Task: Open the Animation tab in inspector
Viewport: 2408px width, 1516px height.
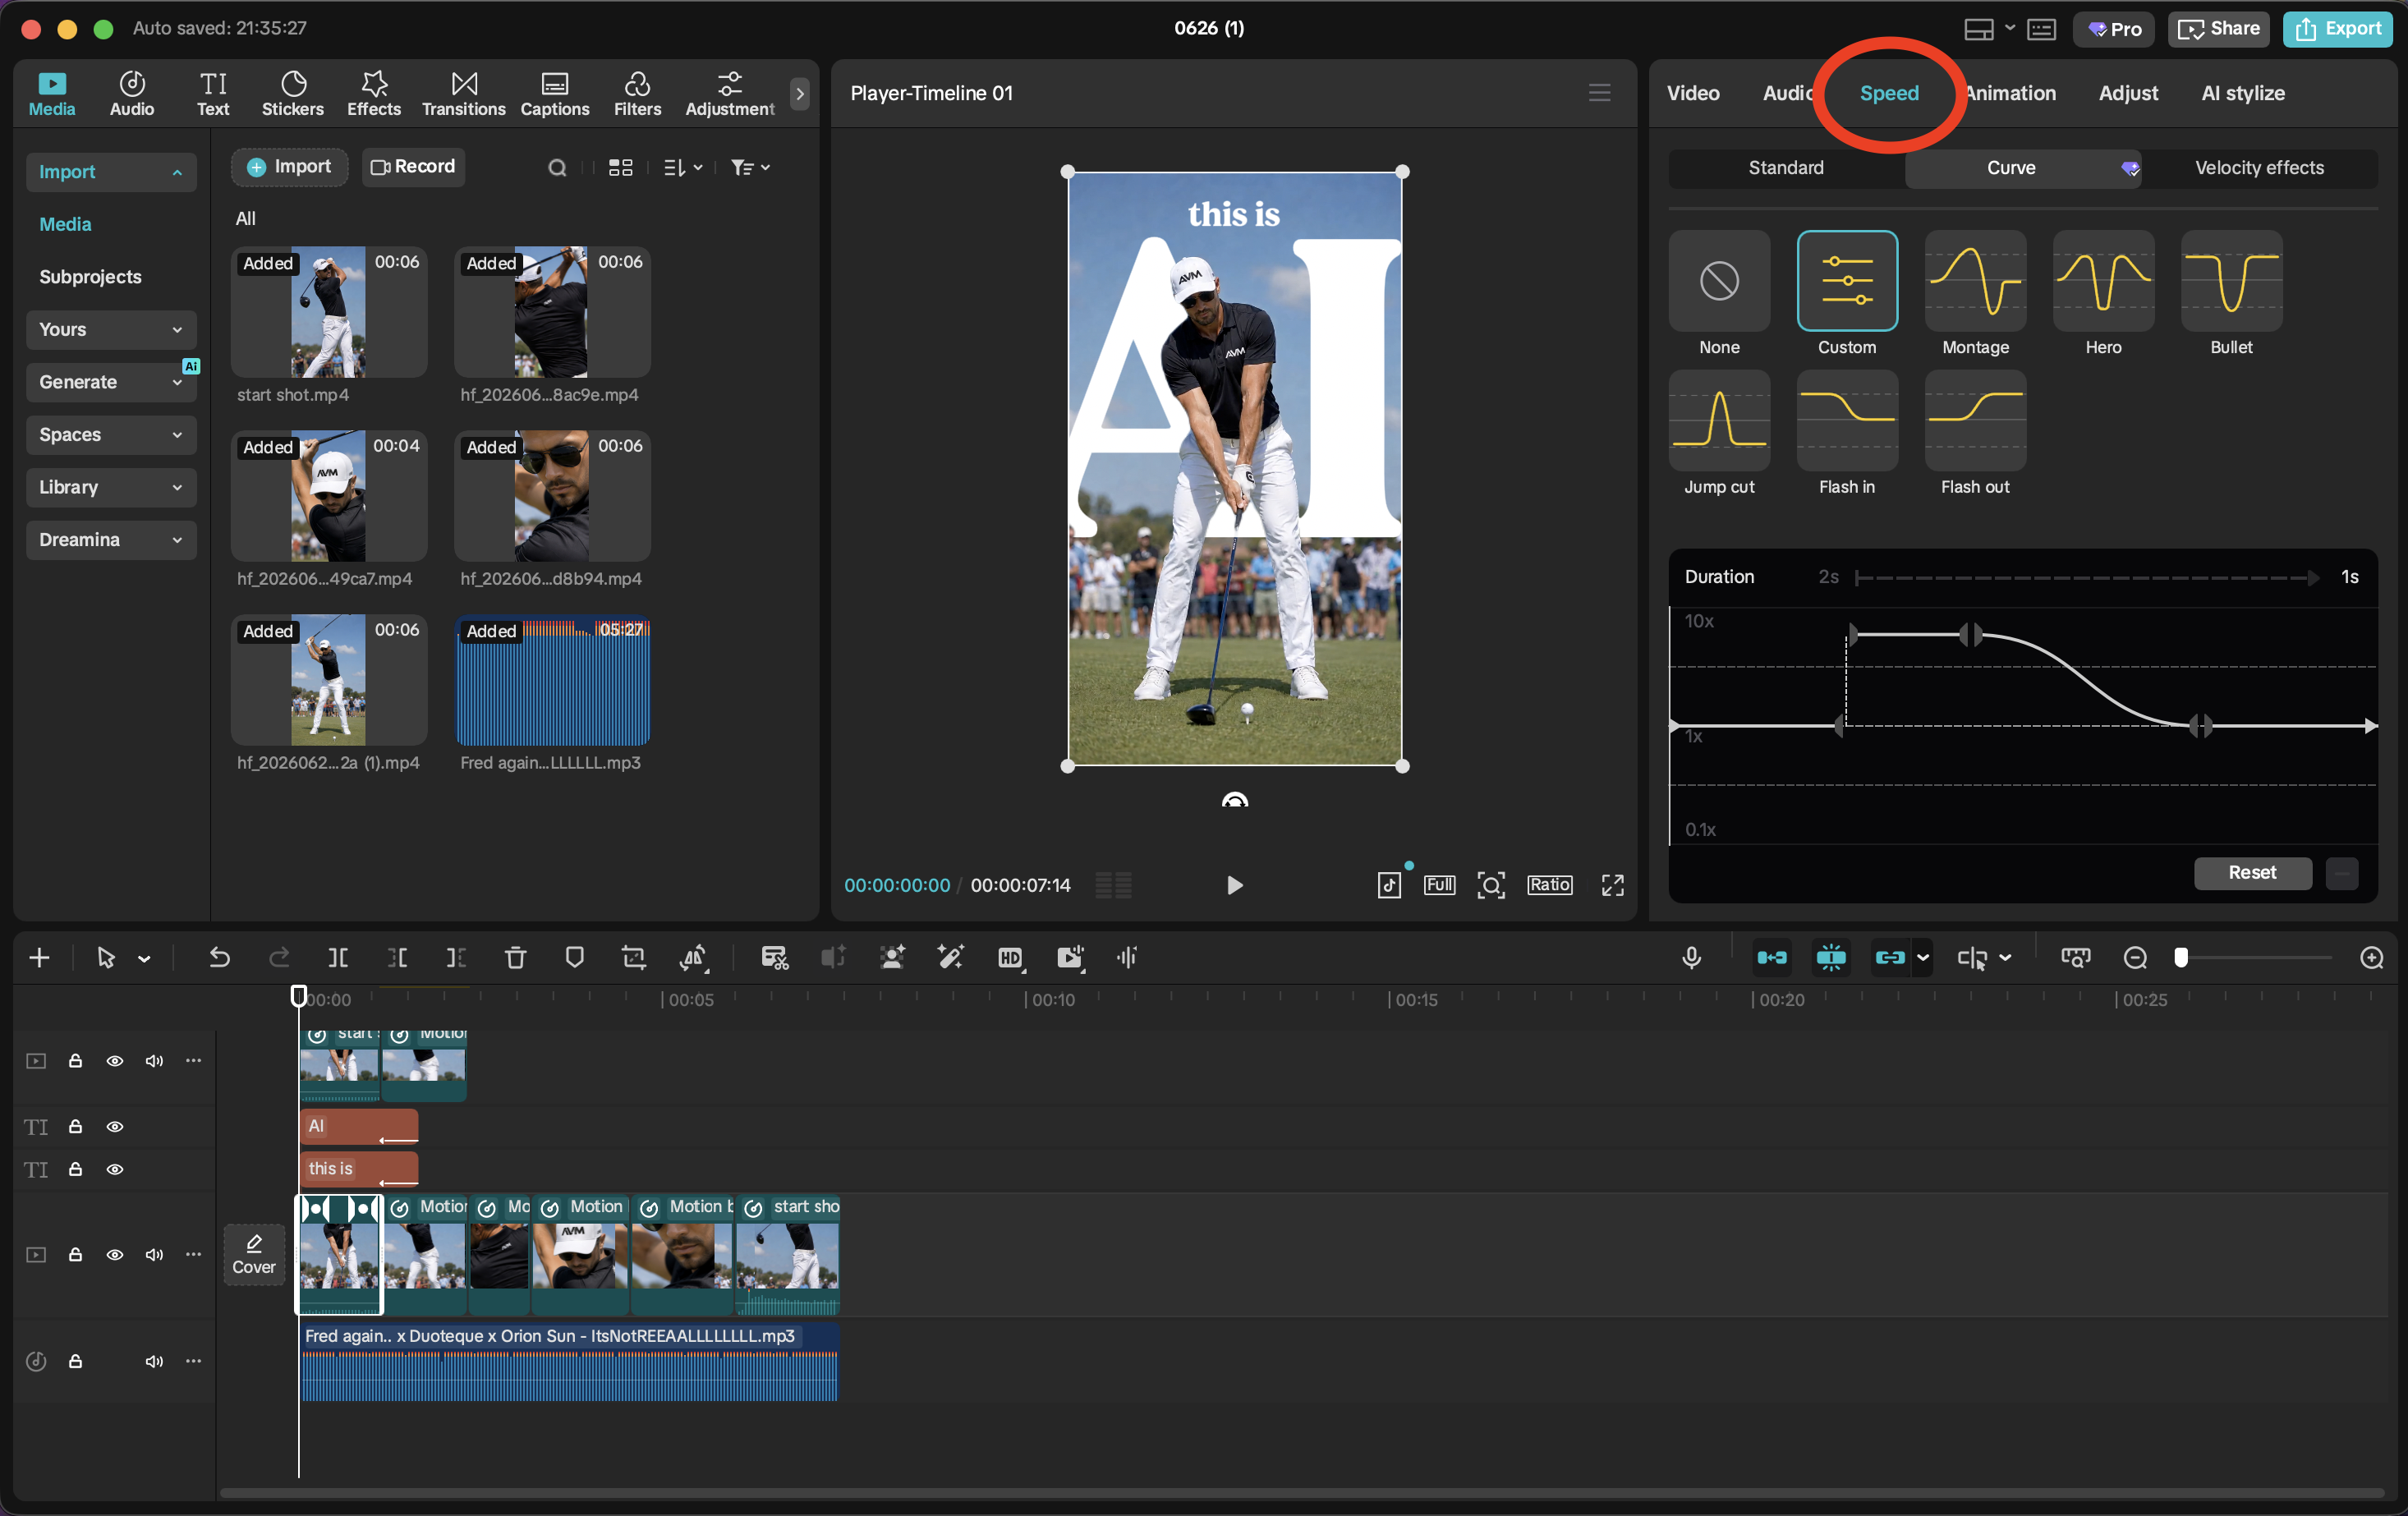Action: tap(2011, 93)
